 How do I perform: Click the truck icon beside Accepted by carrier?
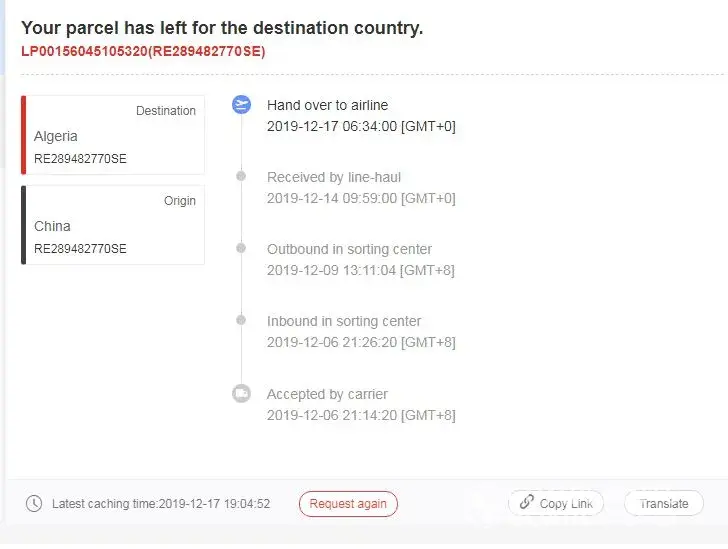coord(241,393)
